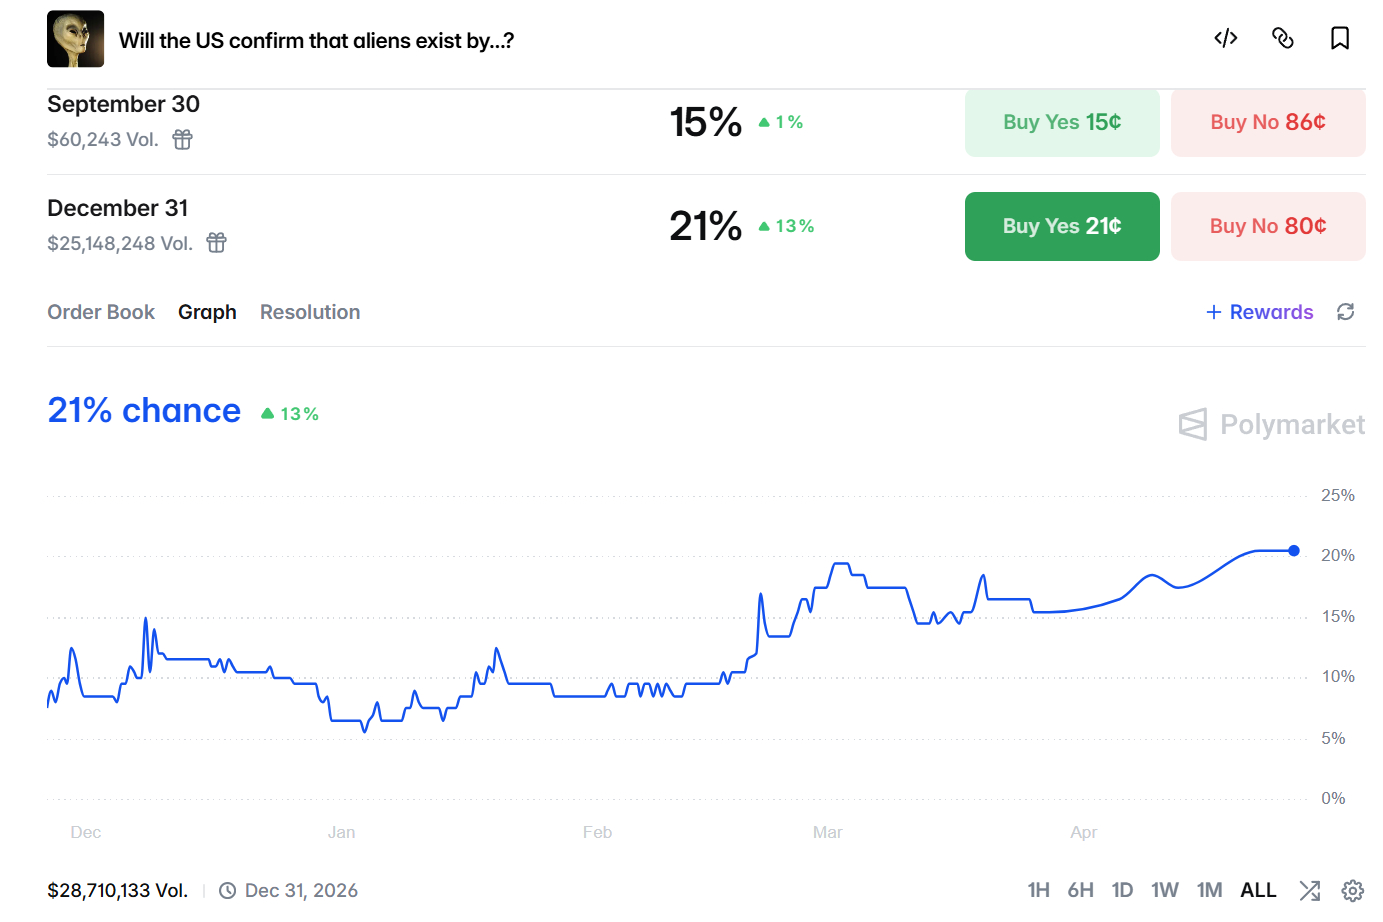Click the embed code icon

1226,38
